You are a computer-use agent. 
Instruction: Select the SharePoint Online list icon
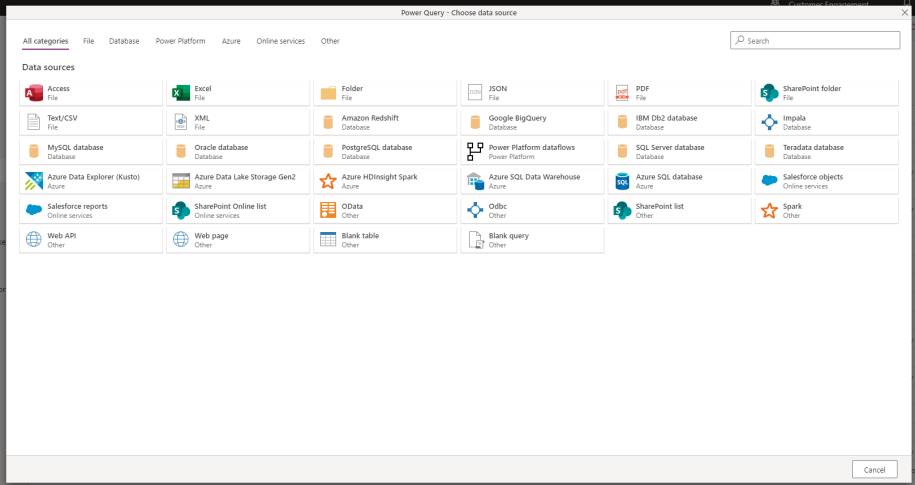click(181, 210)
